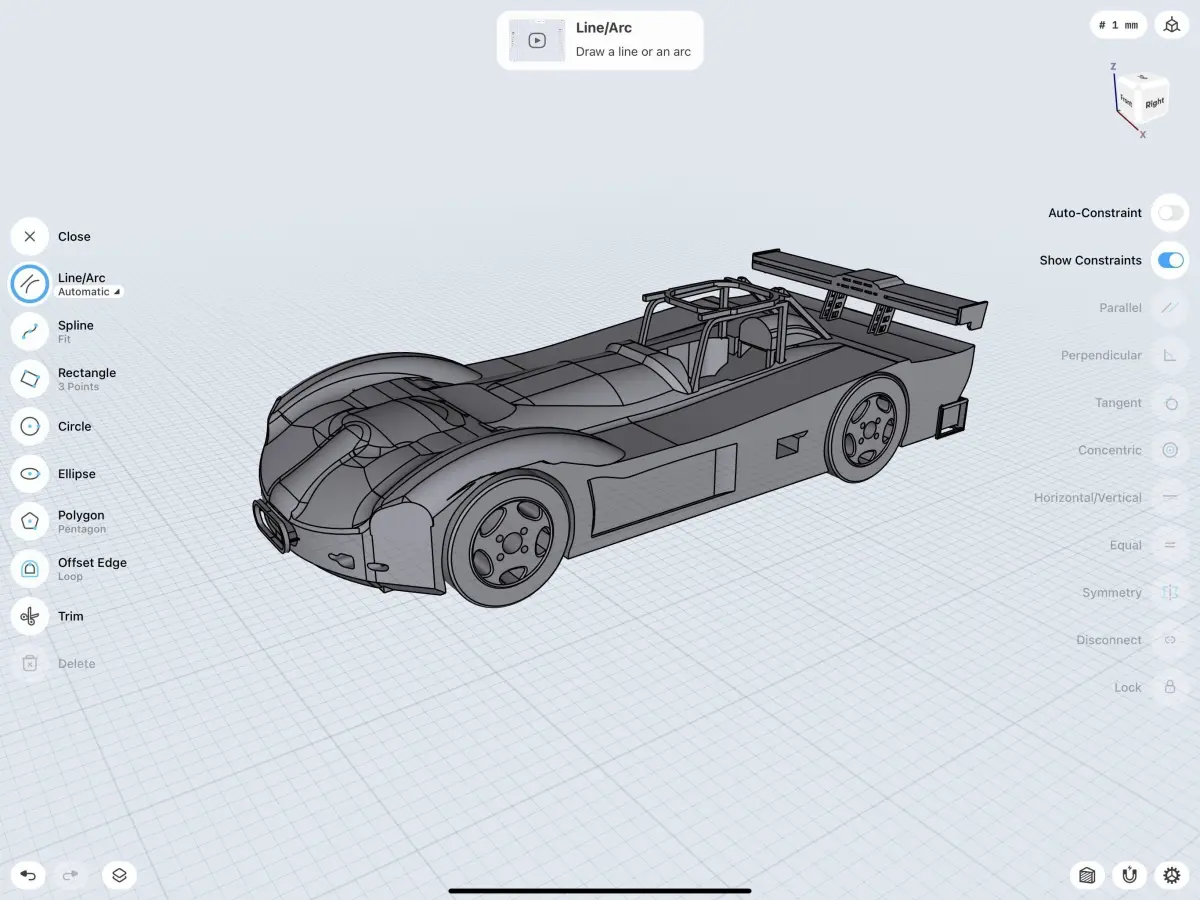Change the Polygon Pentagon sides option
Viewport: 1200px width, 900px height.
82,530
